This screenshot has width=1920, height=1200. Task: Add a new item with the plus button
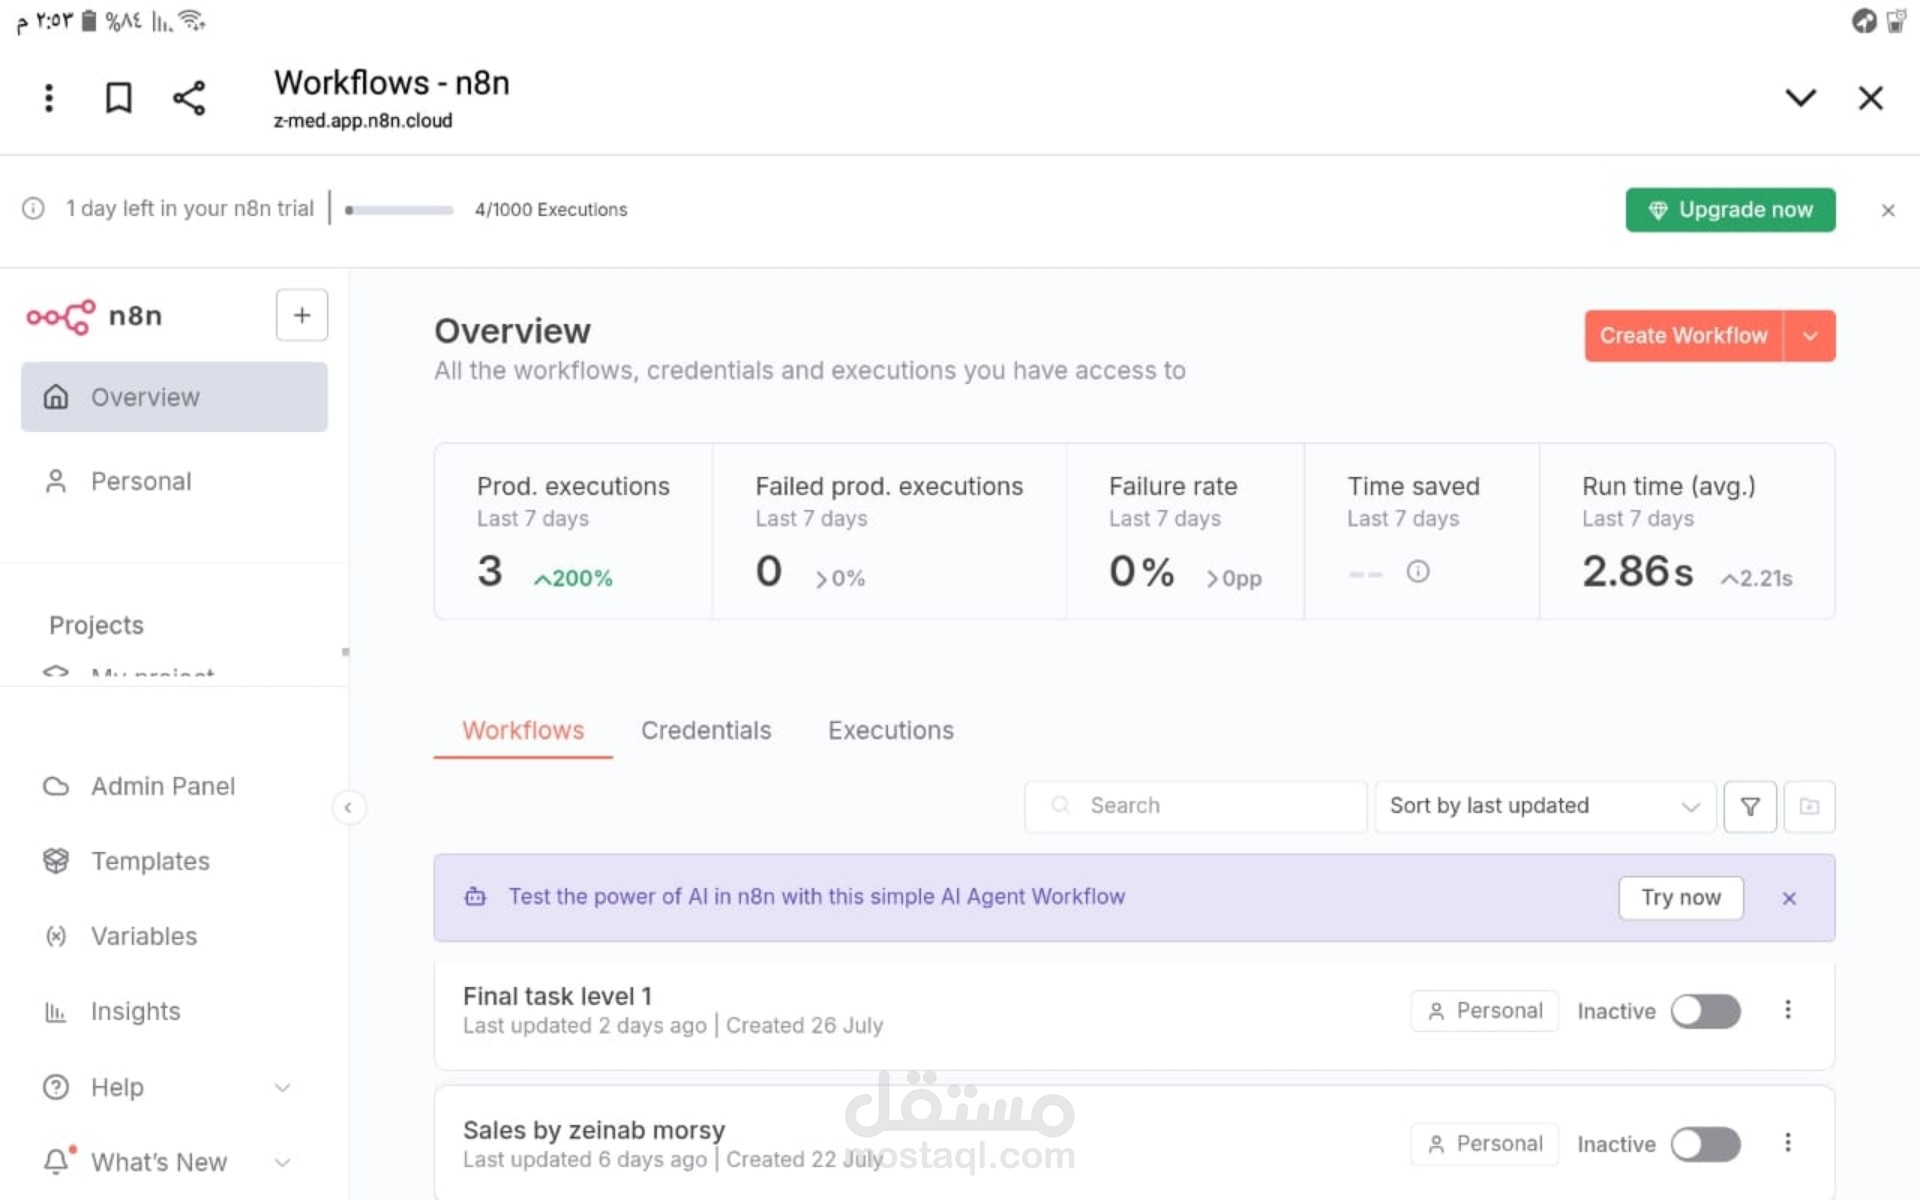[x=302, y=316]
